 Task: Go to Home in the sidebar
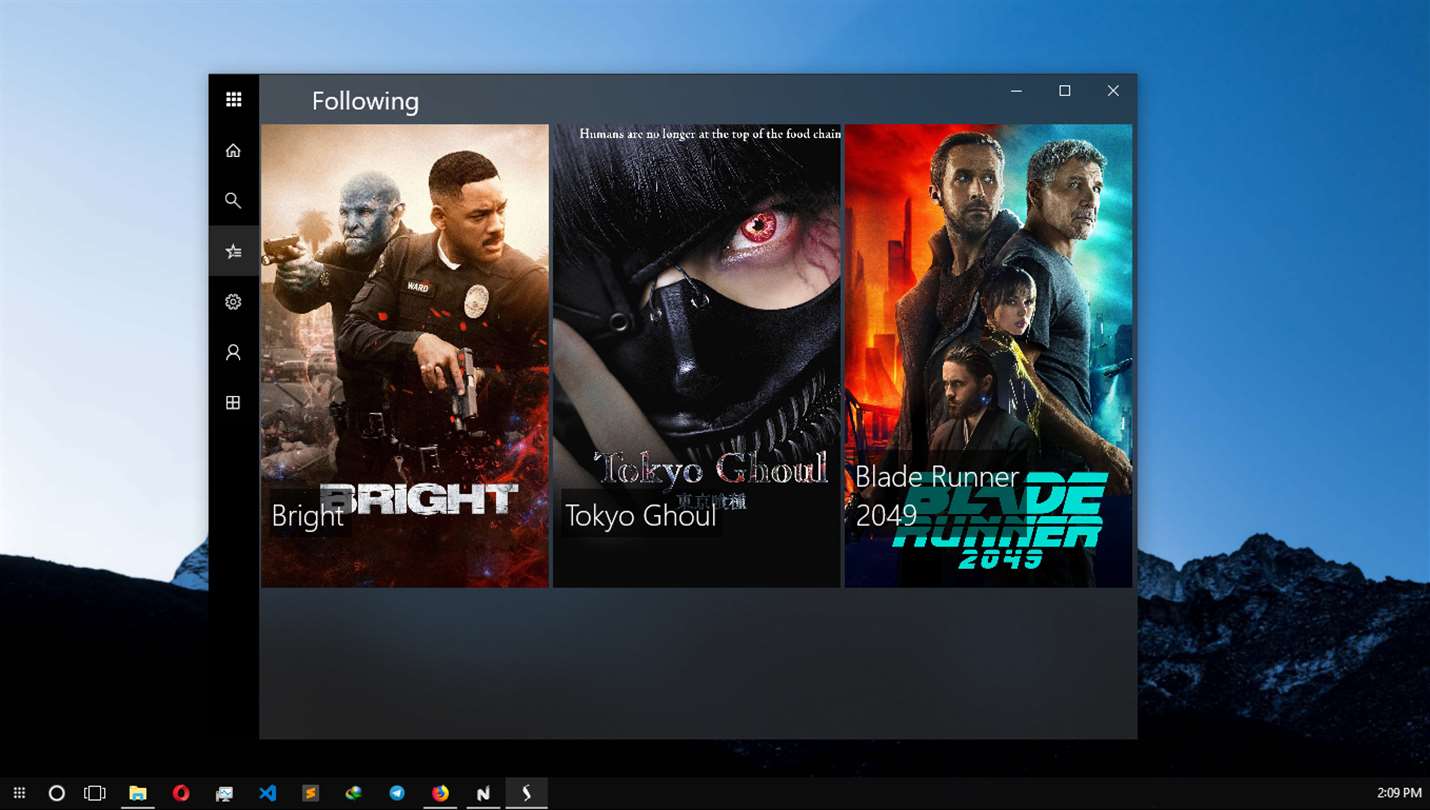pos(233,150)
